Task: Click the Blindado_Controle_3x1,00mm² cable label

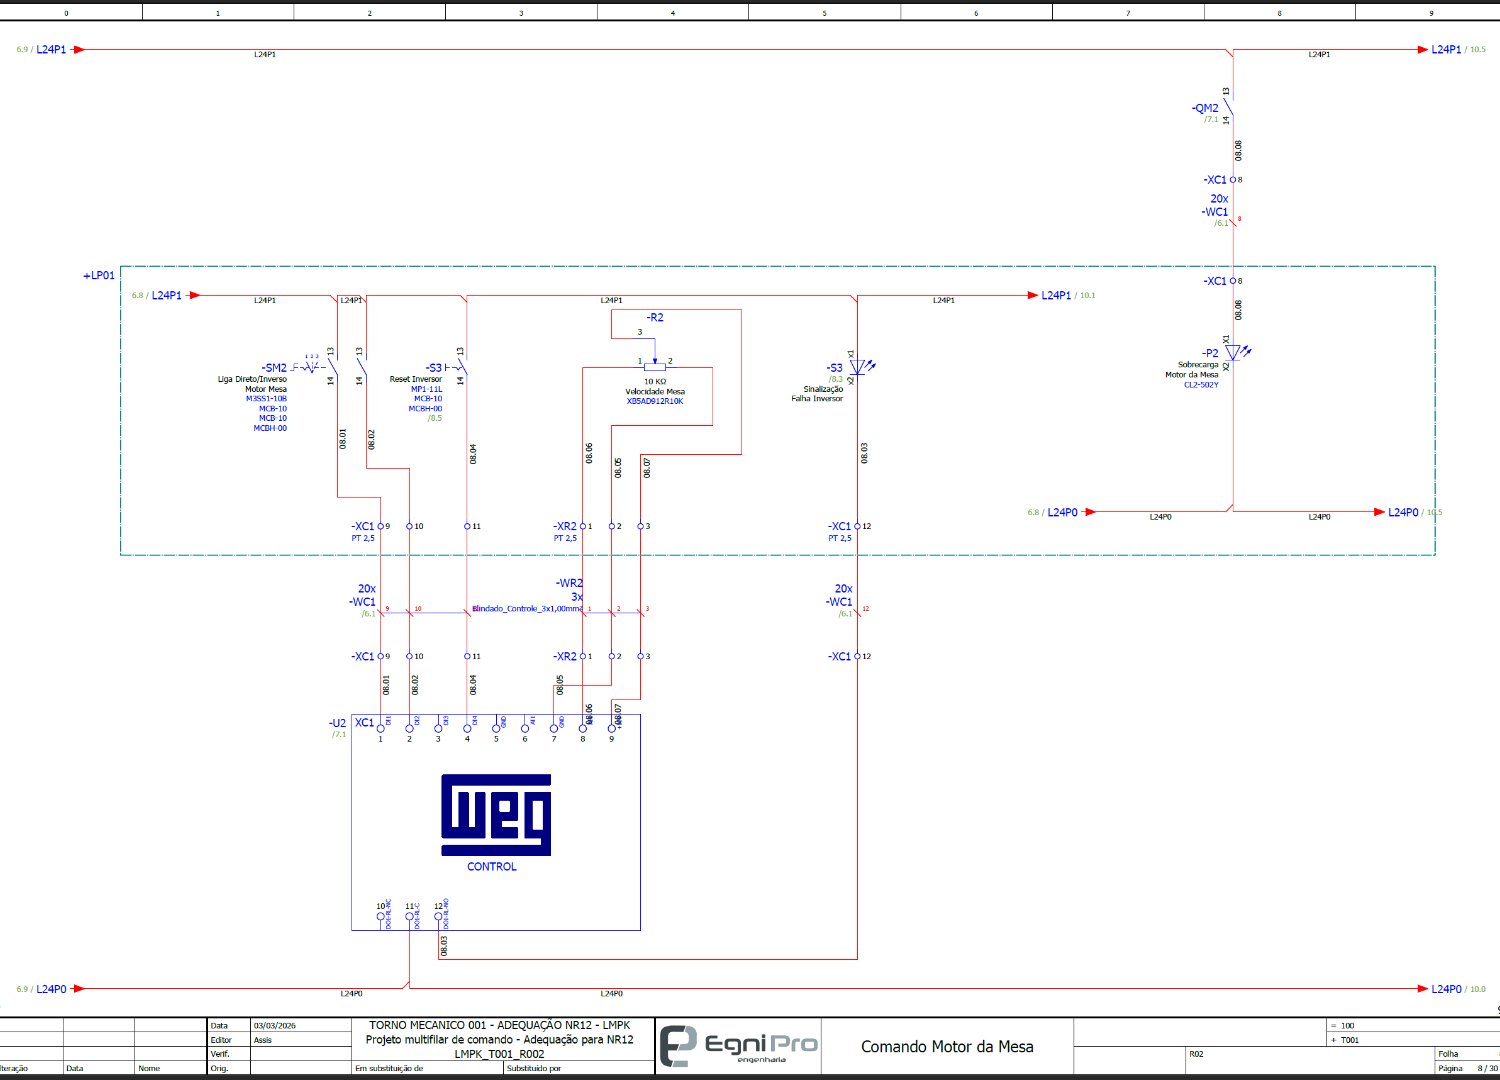Action: pos(527,608)
